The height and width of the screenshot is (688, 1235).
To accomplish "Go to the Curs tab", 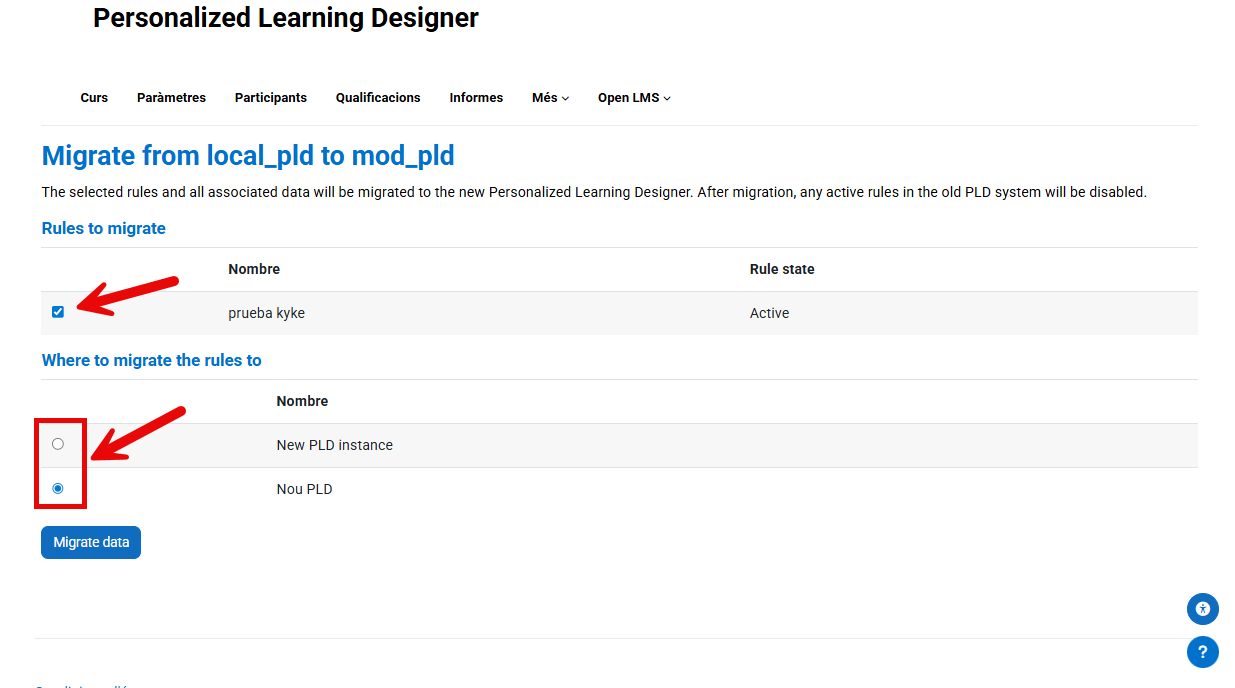I will [94, 98].
